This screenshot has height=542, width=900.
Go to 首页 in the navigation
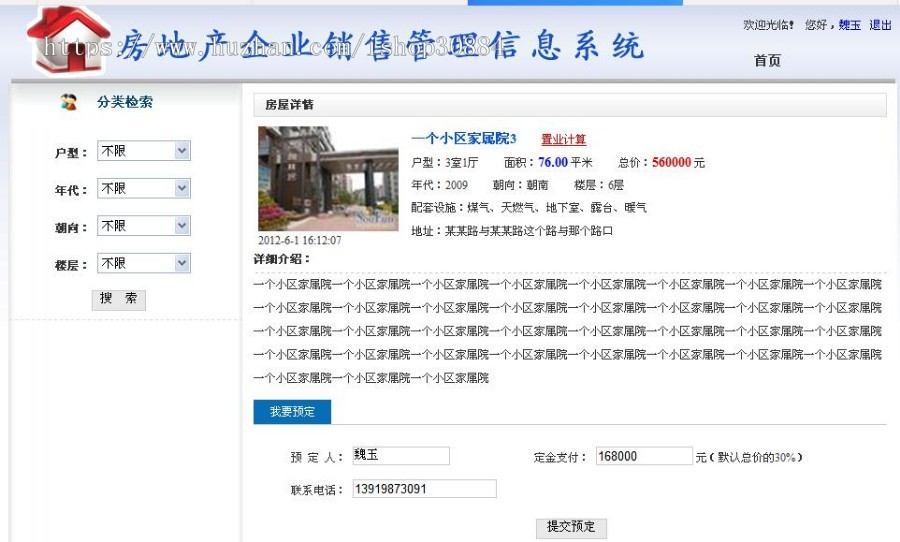click(767, 60)
